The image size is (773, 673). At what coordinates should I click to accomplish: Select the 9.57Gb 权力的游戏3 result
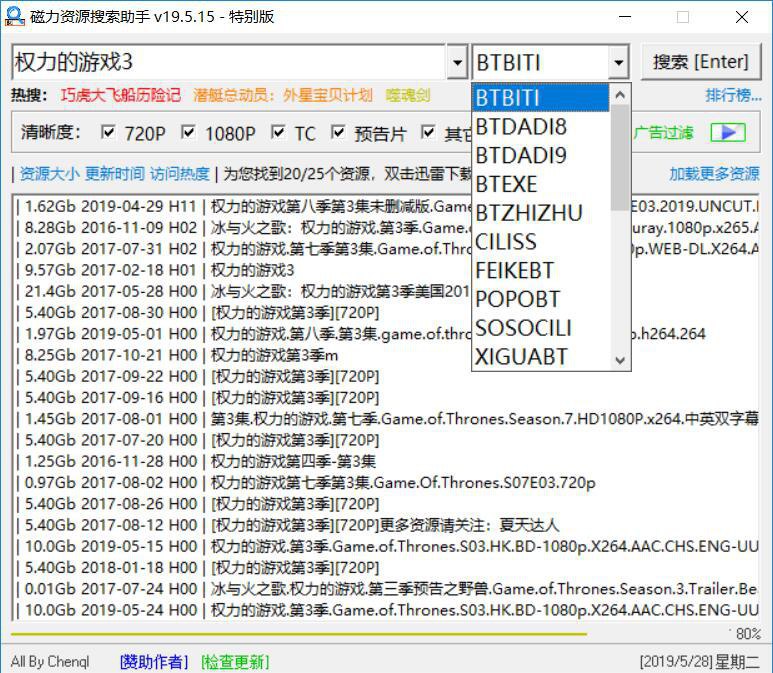pos(386,270)
